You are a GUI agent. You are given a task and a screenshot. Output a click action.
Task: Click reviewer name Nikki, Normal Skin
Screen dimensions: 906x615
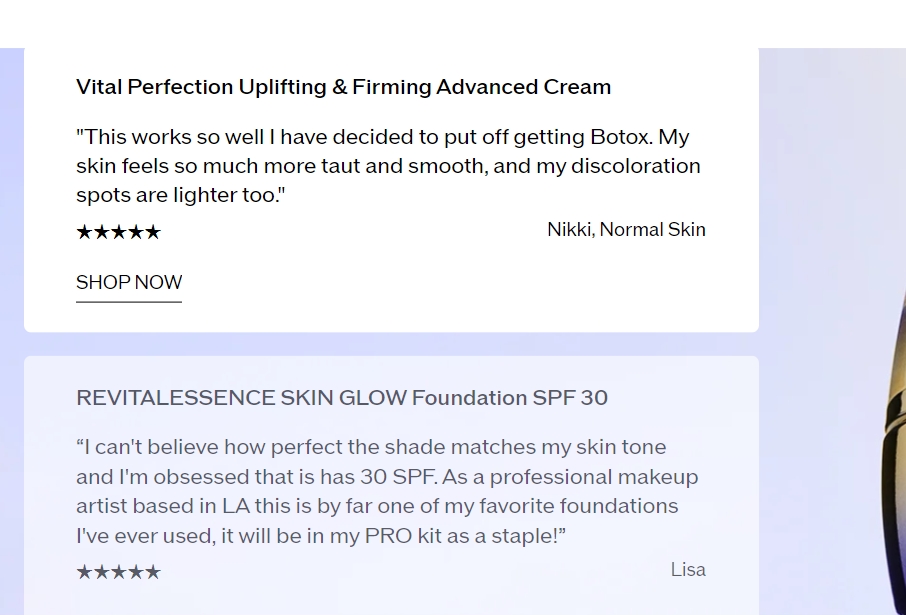626,229
